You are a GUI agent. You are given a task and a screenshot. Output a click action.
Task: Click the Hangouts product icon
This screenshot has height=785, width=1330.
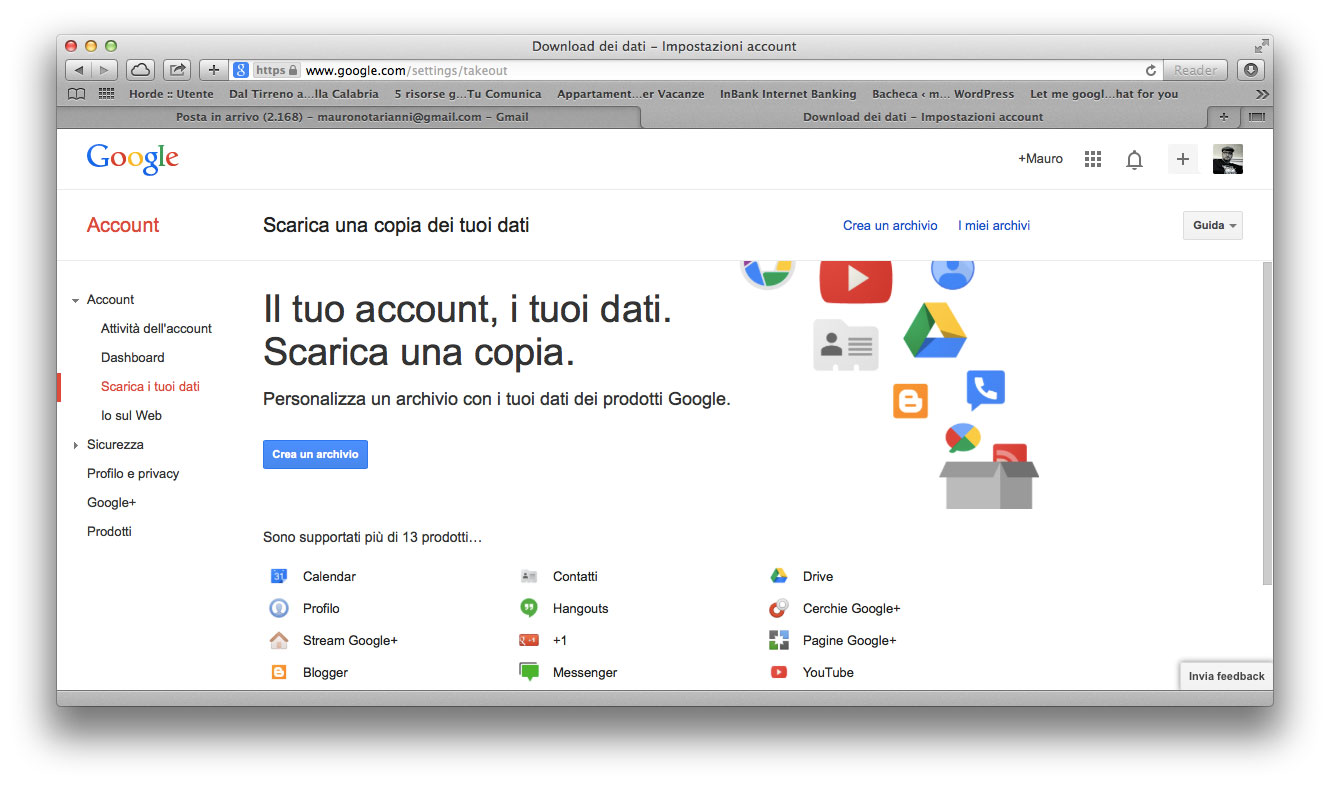[x=529, y=608]
